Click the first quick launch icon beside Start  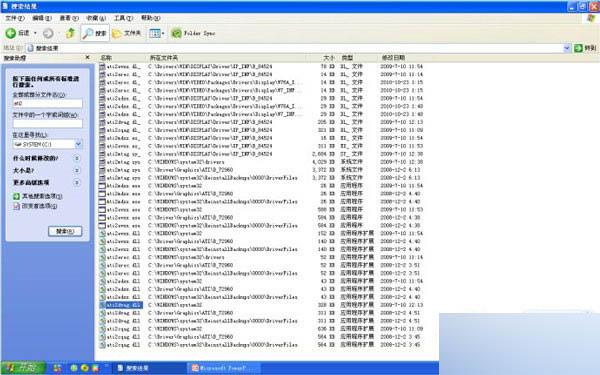[x=57, y=368]
